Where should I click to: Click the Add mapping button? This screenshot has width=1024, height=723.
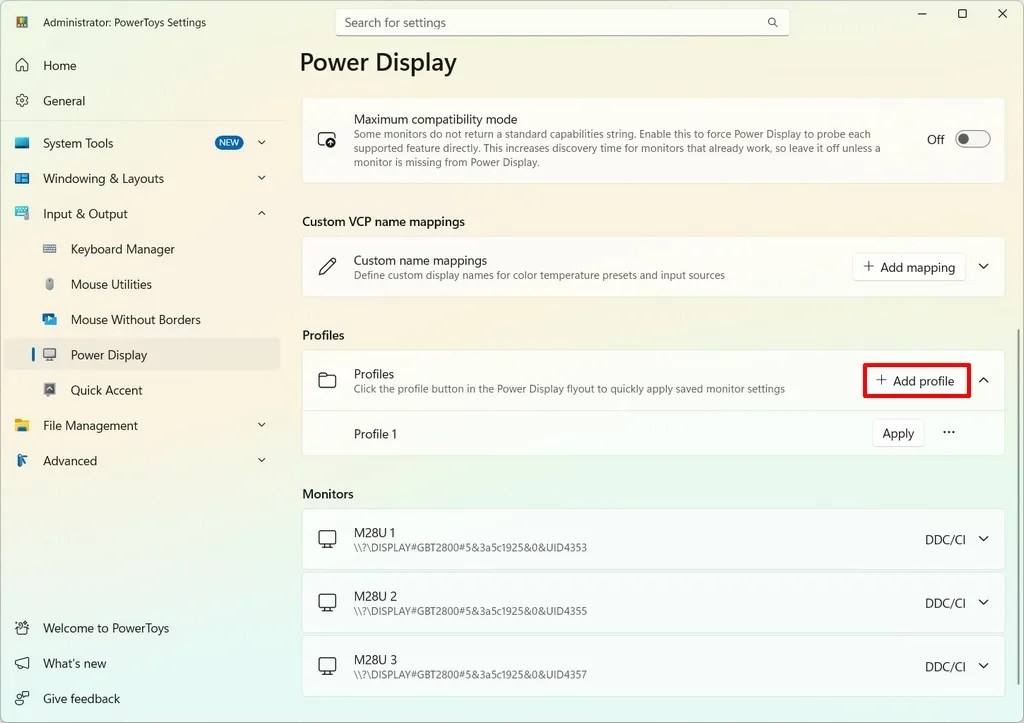tap(908, 266)
